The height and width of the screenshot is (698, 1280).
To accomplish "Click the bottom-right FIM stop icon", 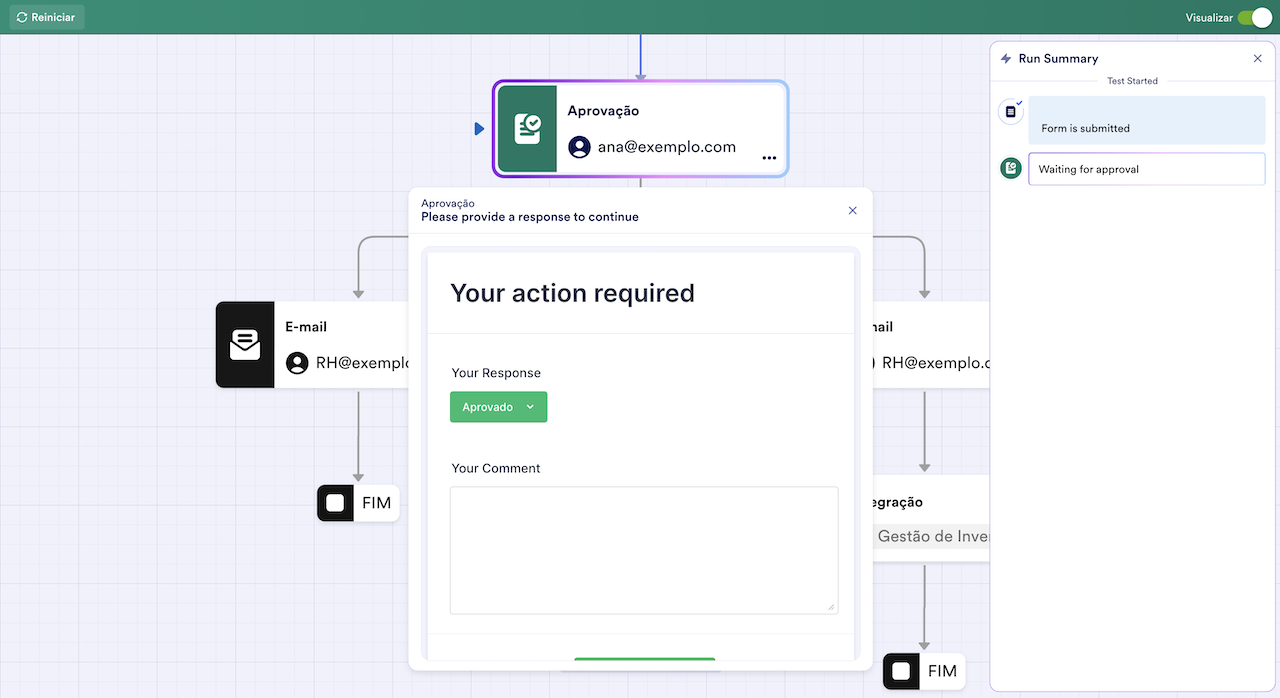I will (x=902, y=671).
